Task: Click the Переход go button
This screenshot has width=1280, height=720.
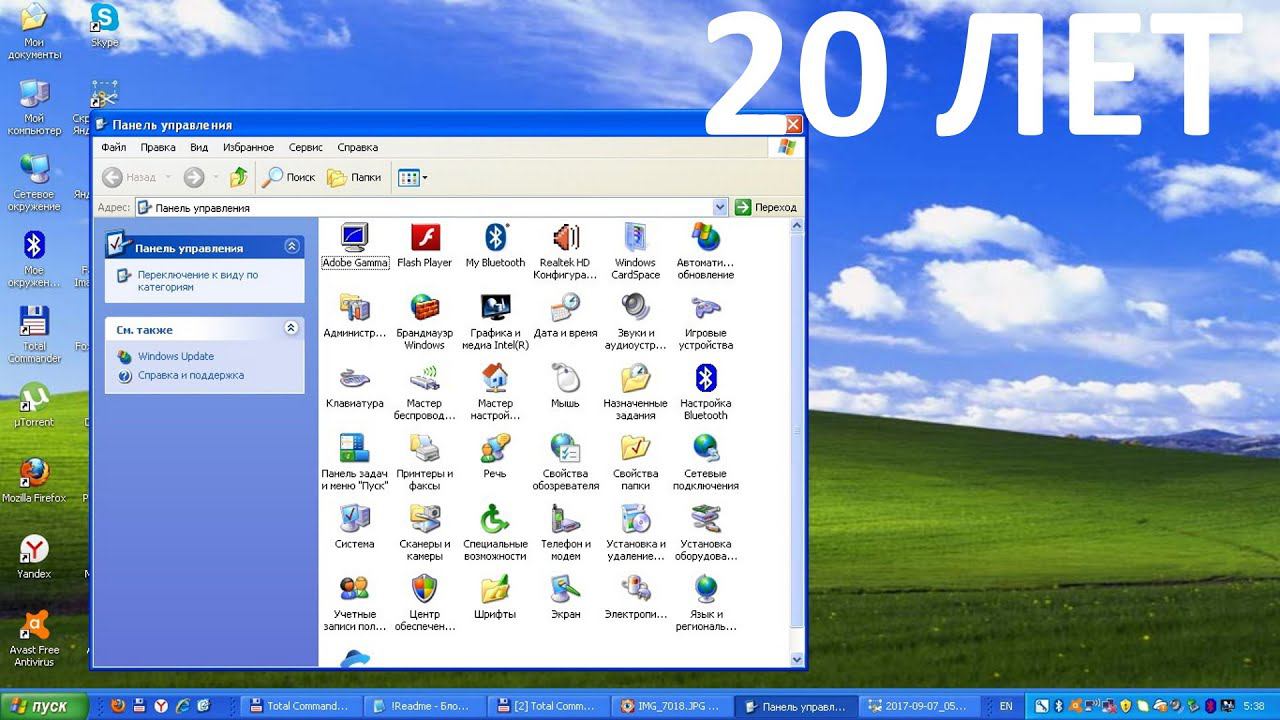Action: pyautogui.click(x=766, y=207)
